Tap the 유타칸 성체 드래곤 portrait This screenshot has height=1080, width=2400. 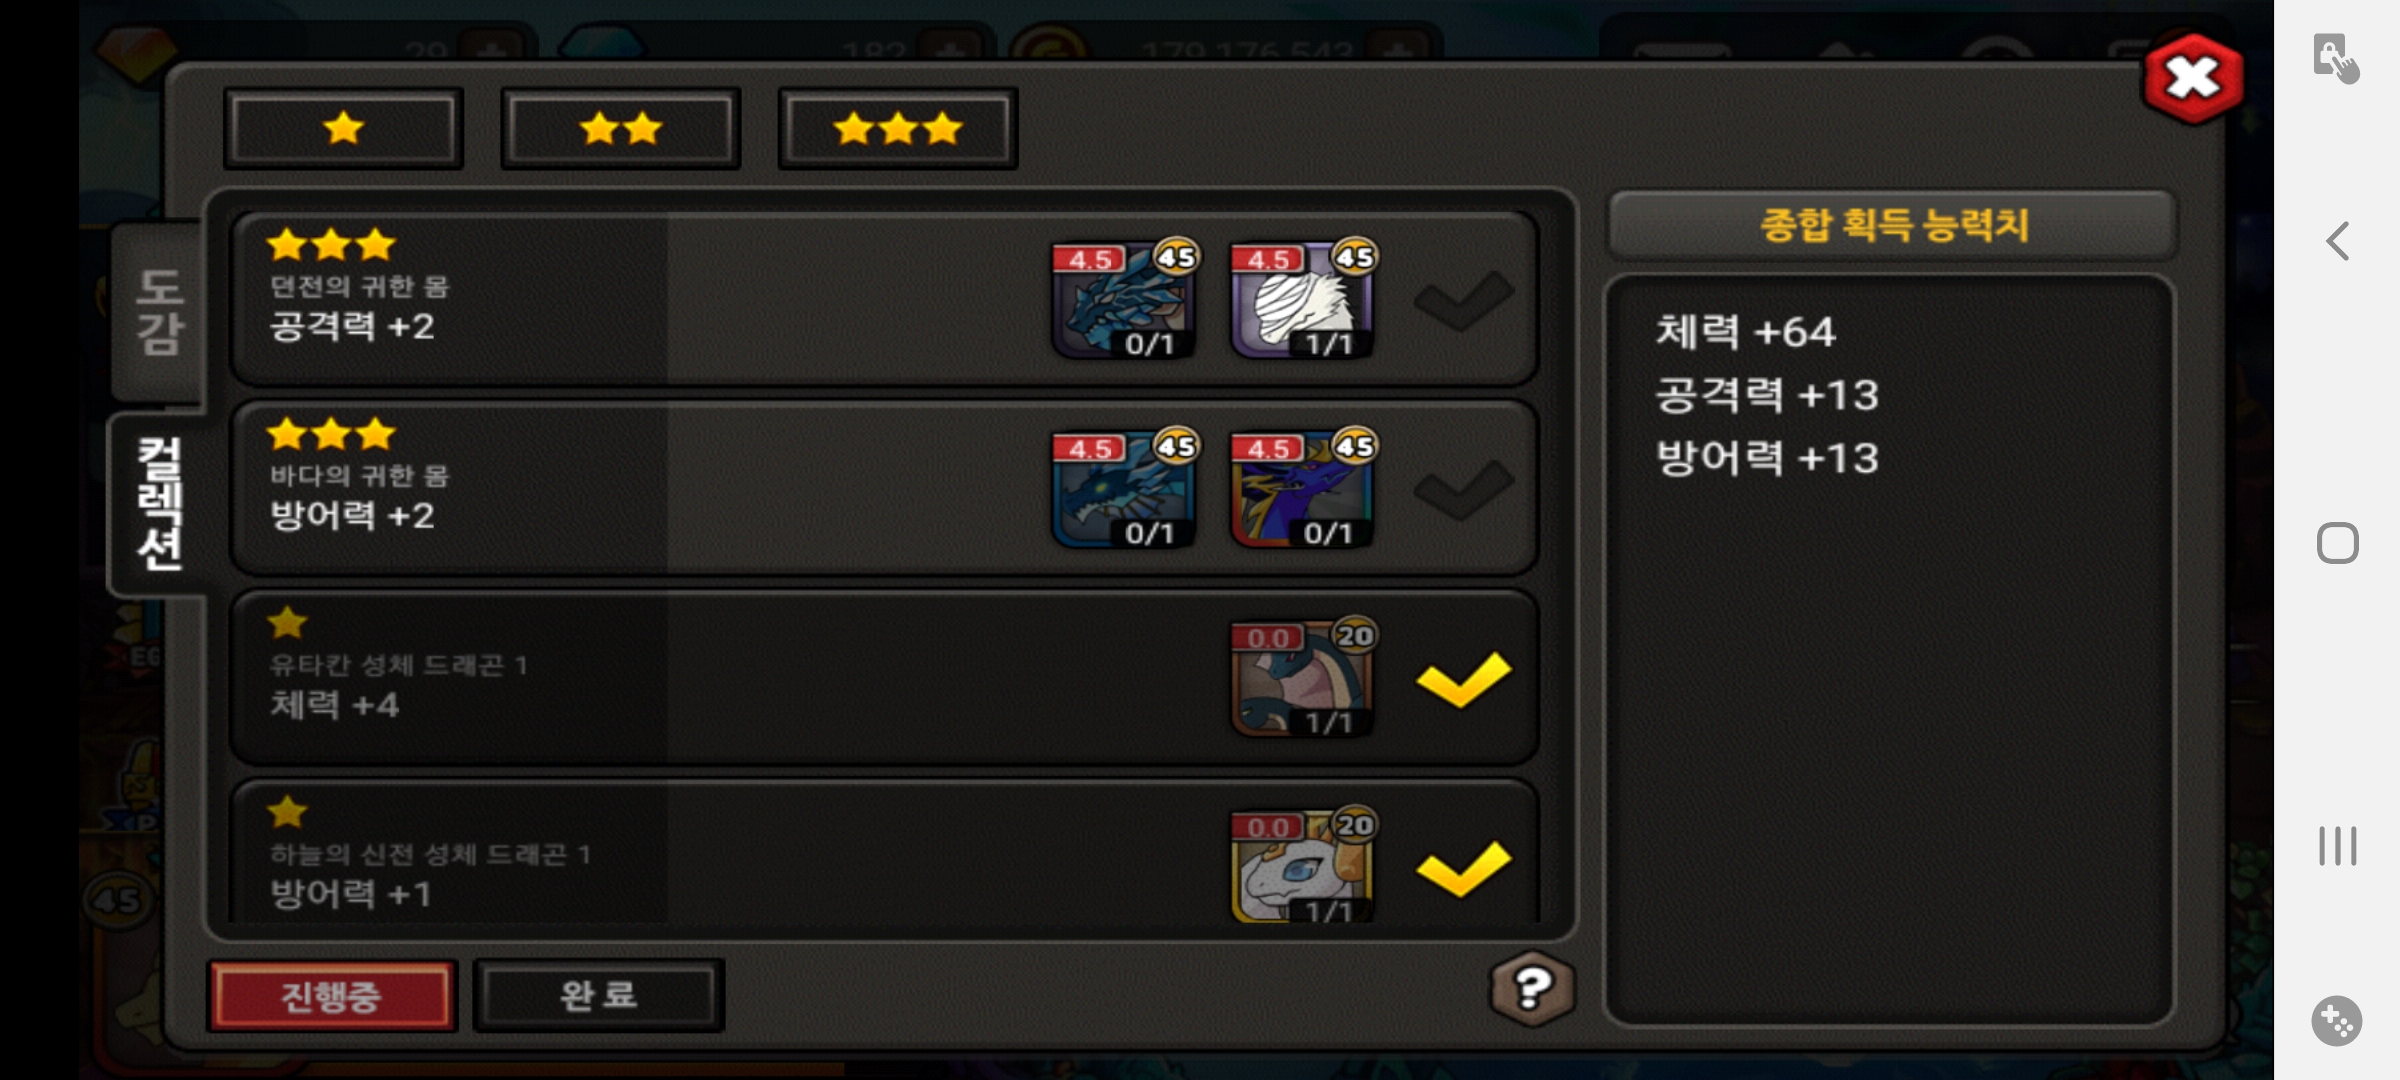click(1303, 678)
